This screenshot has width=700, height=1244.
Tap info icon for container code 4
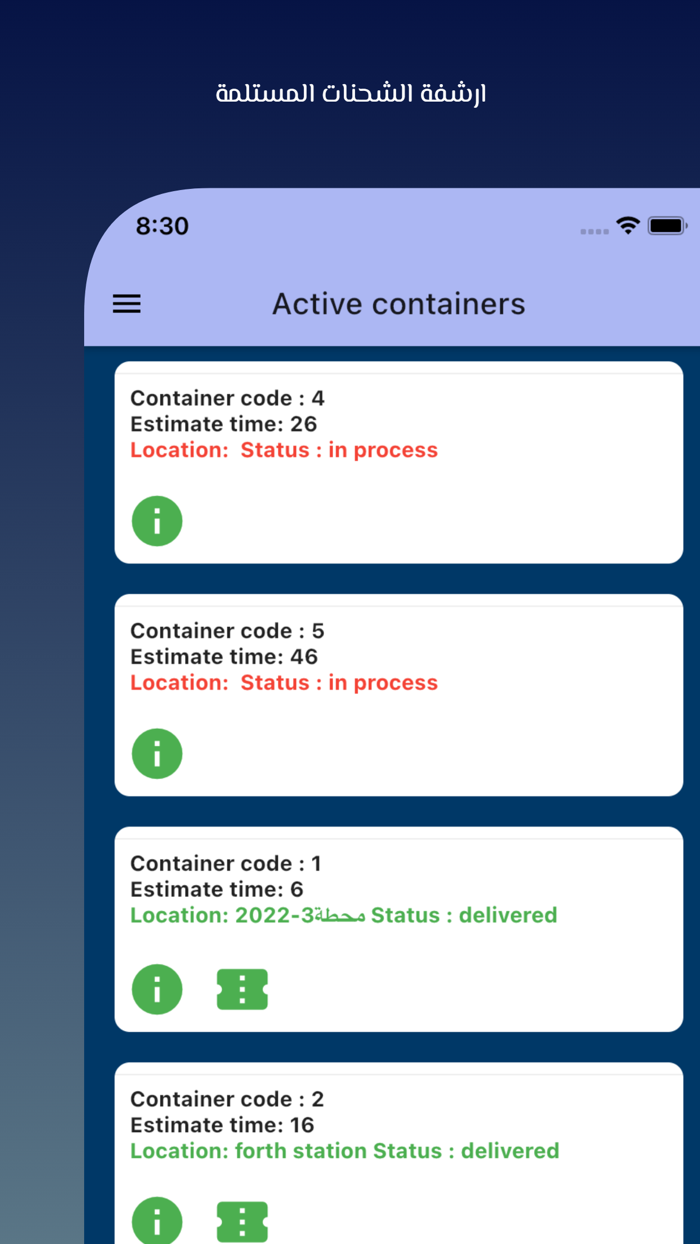point(157,521)
